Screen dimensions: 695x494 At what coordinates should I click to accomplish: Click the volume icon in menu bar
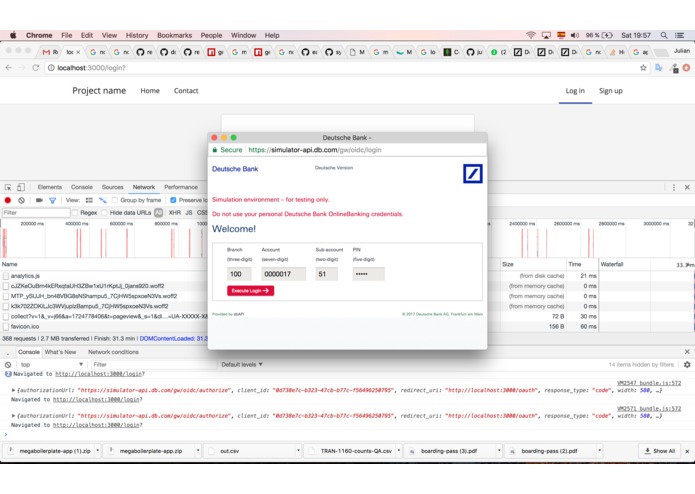pyautogui.click(x=575, y=35)
